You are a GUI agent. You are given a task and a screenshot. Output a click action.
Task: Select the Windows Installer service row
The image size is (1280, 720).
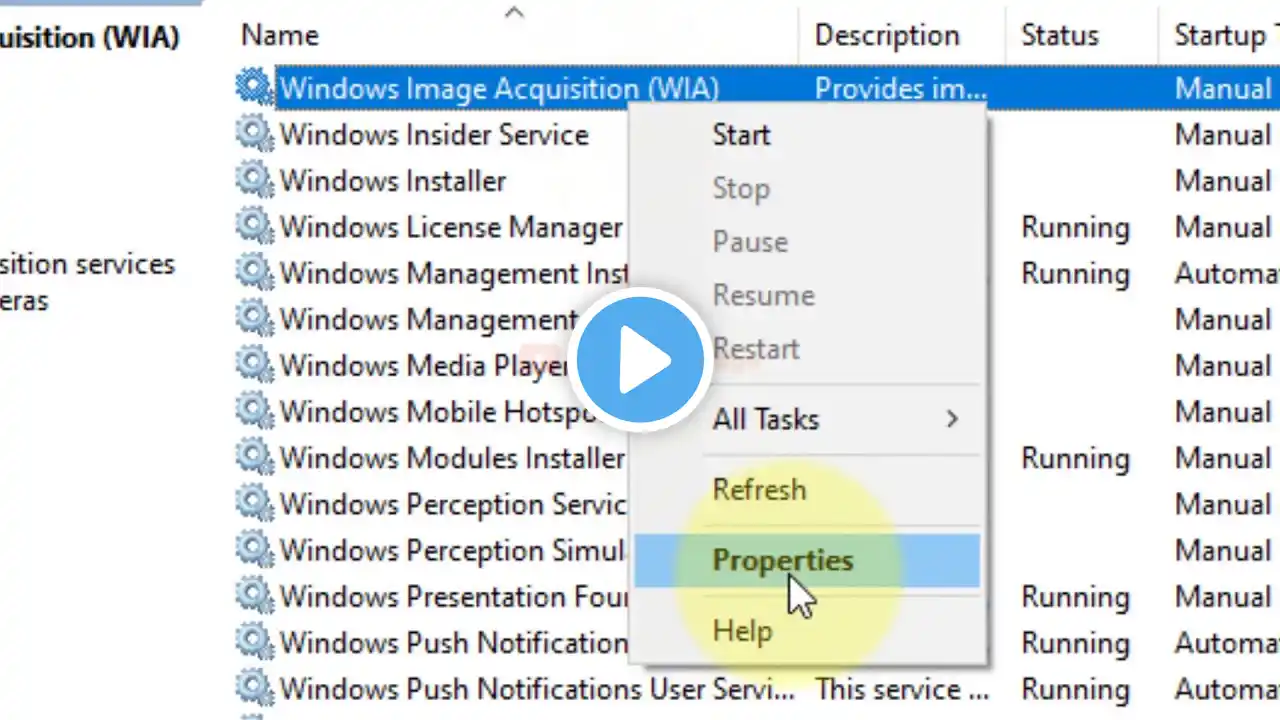coord(393,181)
